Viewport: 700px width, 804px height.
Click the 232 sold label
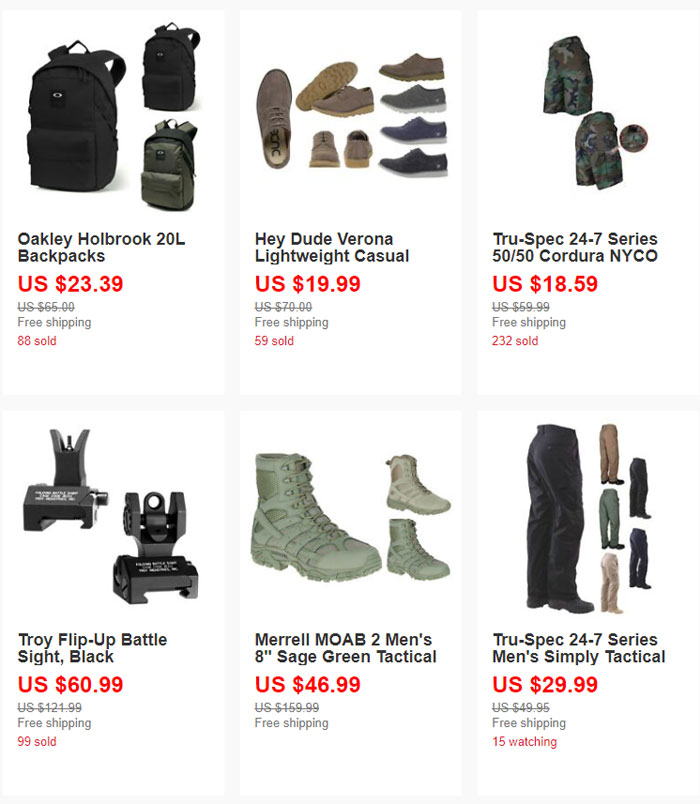pos(515,341)
